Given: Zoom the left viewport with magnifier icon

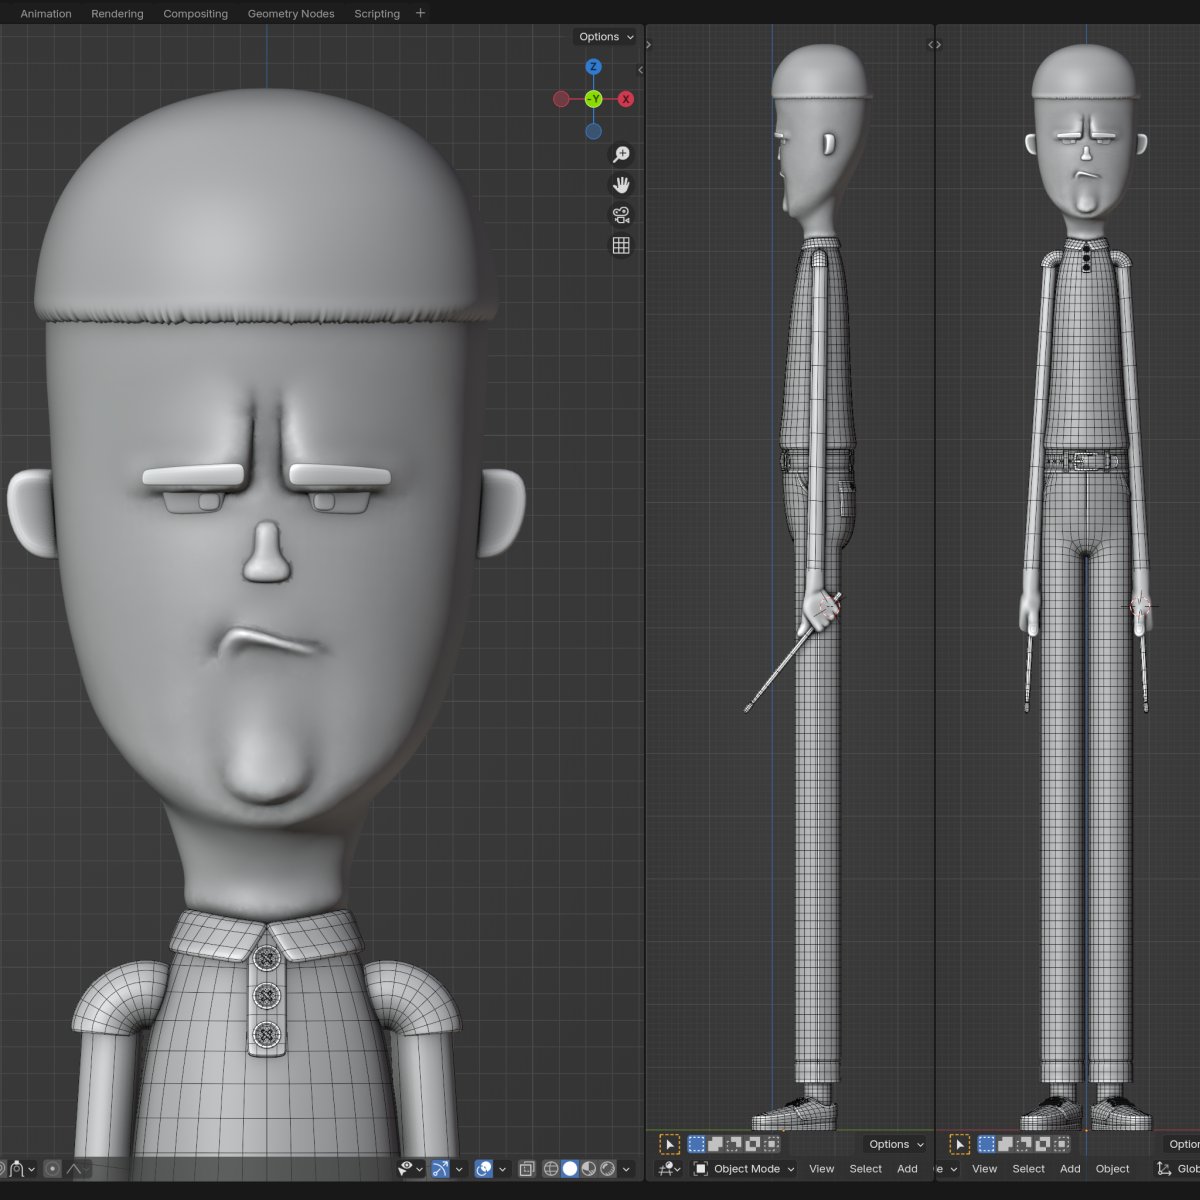Looking at the screenshot, I should click(x=621, y=154).
